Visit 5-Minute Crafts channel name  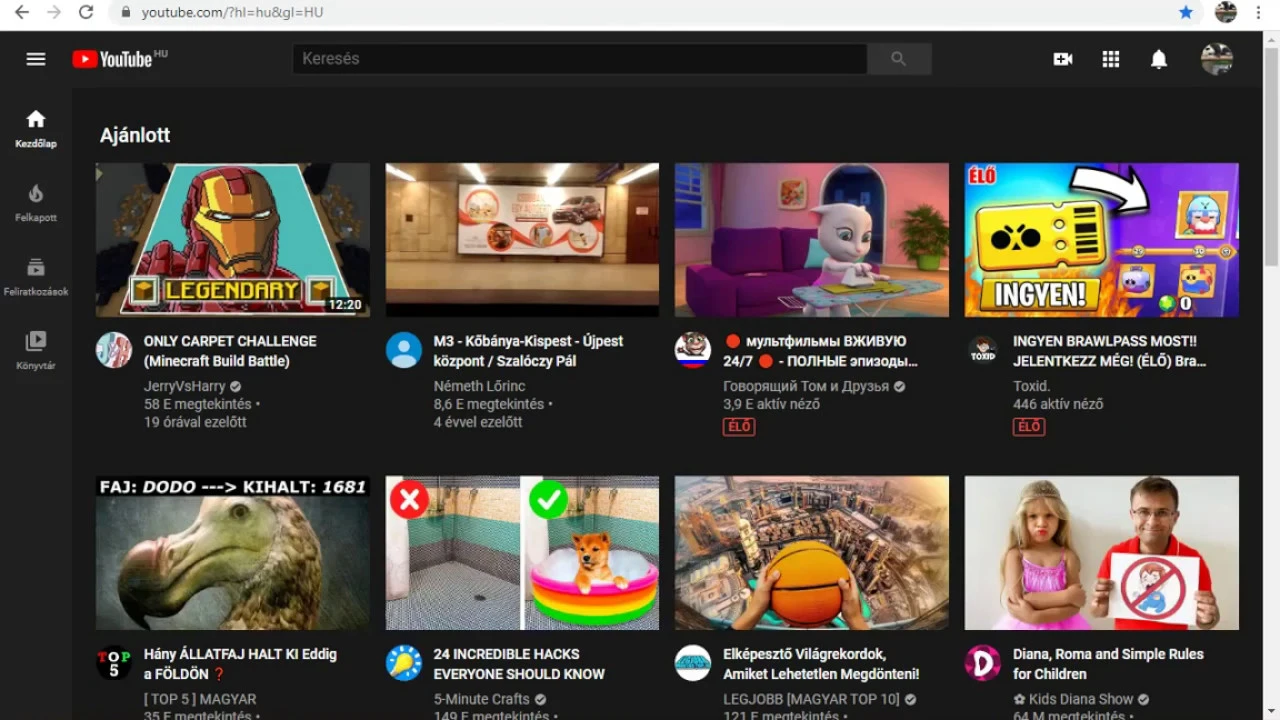pyautogui.click(x=482, y=699)
